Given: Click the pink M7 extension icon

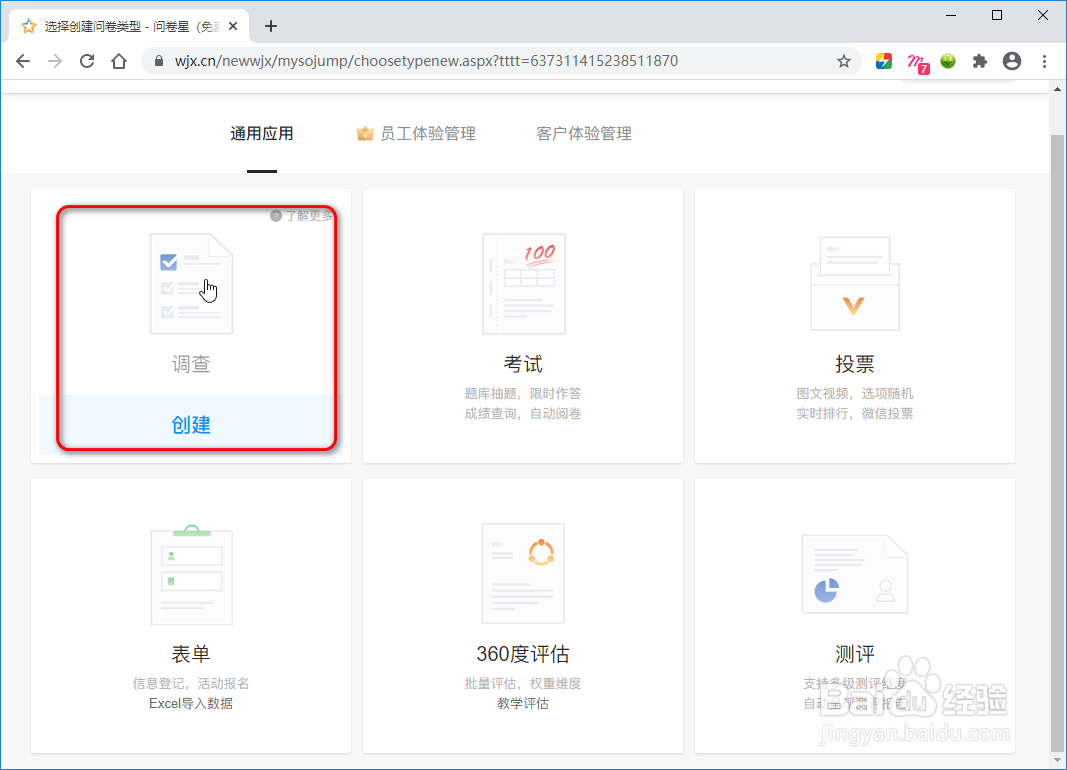Looking at the screenshot, I should pos(915,61).
